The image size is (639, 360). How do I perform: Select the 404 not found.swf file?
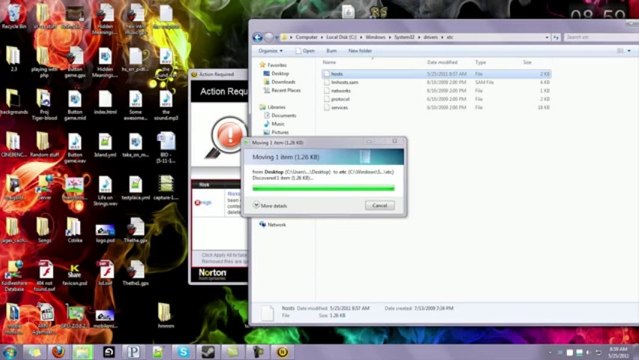tap(45, 276)
